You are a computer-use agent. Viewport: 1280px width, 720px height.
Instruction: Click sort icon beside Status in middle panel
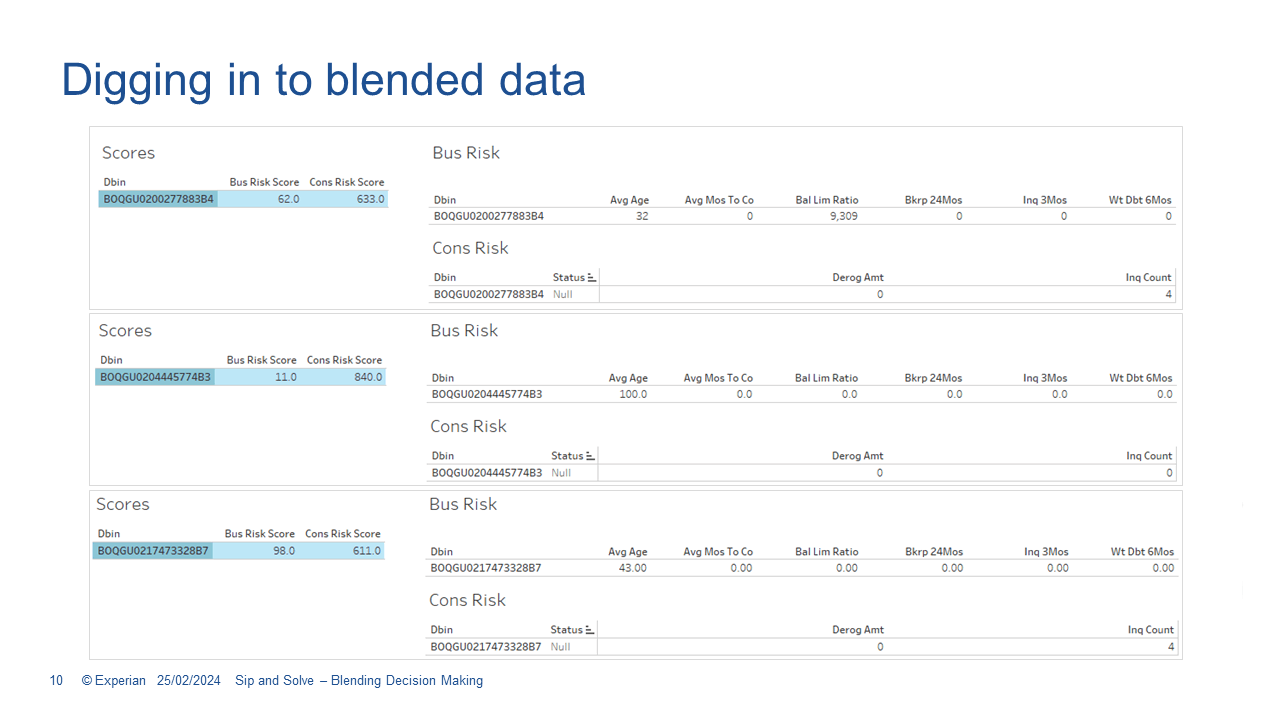pyautogui.click(x=590, y=456)
